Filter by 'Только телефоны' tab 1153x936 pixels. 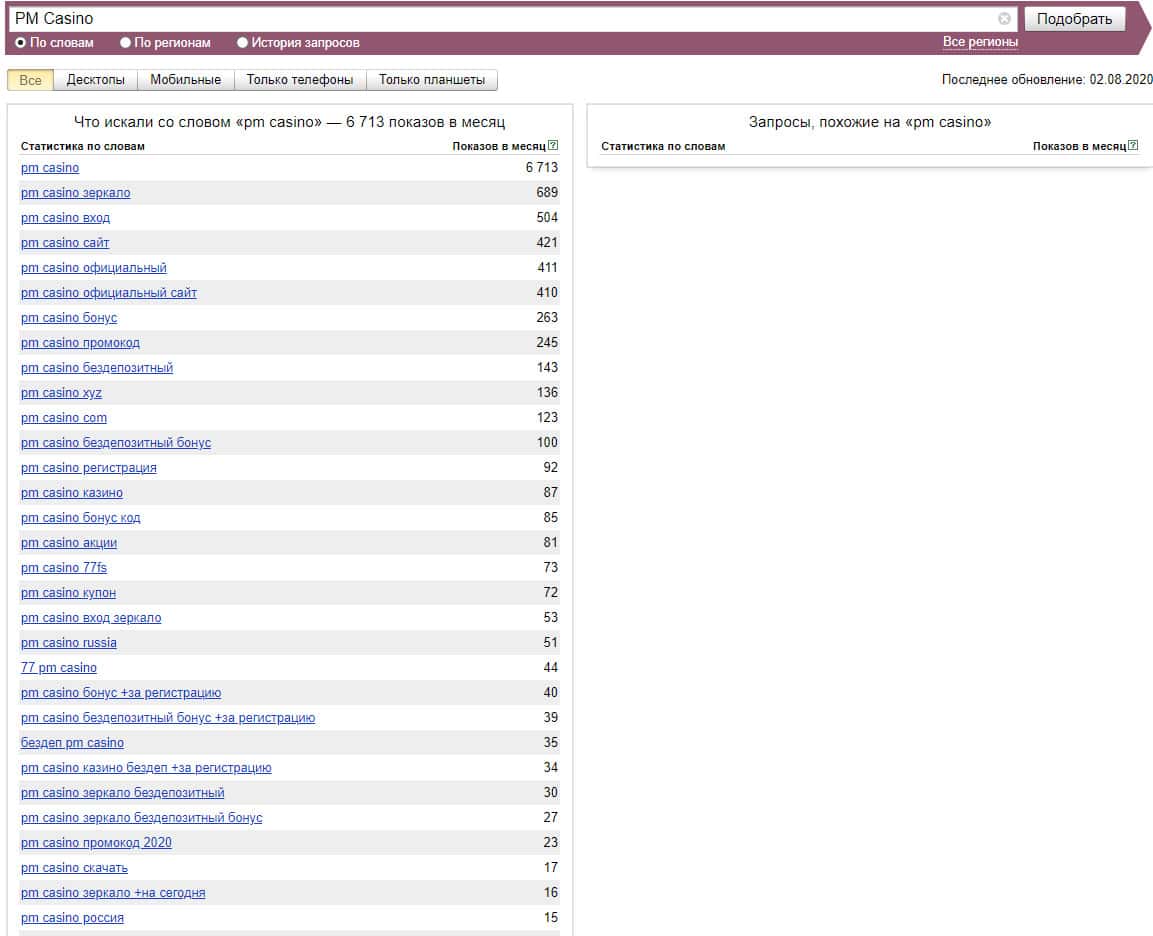(x=300, y=80)
